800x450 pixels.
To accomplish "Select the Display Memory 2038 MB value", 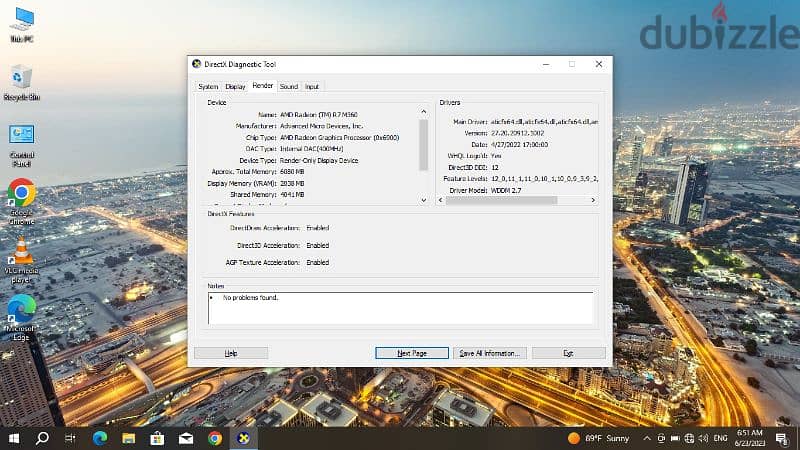I will (x=292, y=183).
